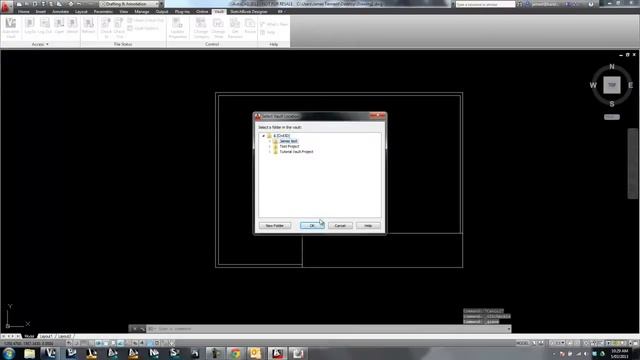Image resolution: width=640 pixels, height=360 pixels.
Task: Click the Revise ribbon icon
Action: point(250,26)
